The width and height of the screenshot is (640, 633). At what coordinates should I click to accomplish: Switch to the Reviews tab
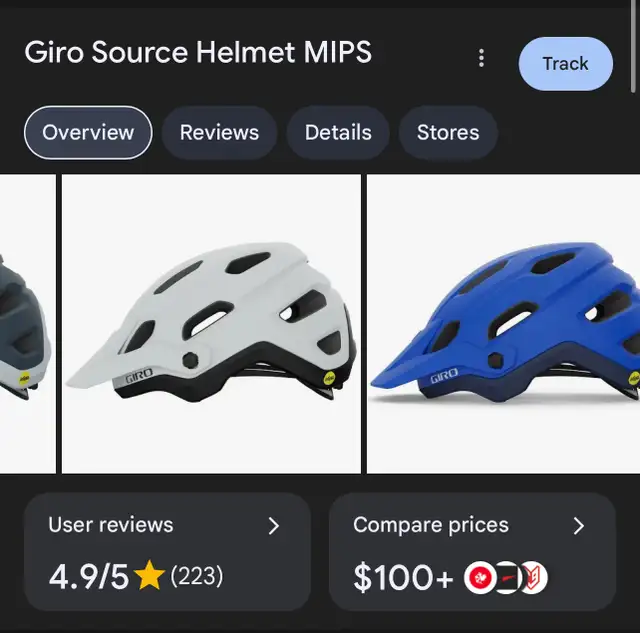point(219,132)
